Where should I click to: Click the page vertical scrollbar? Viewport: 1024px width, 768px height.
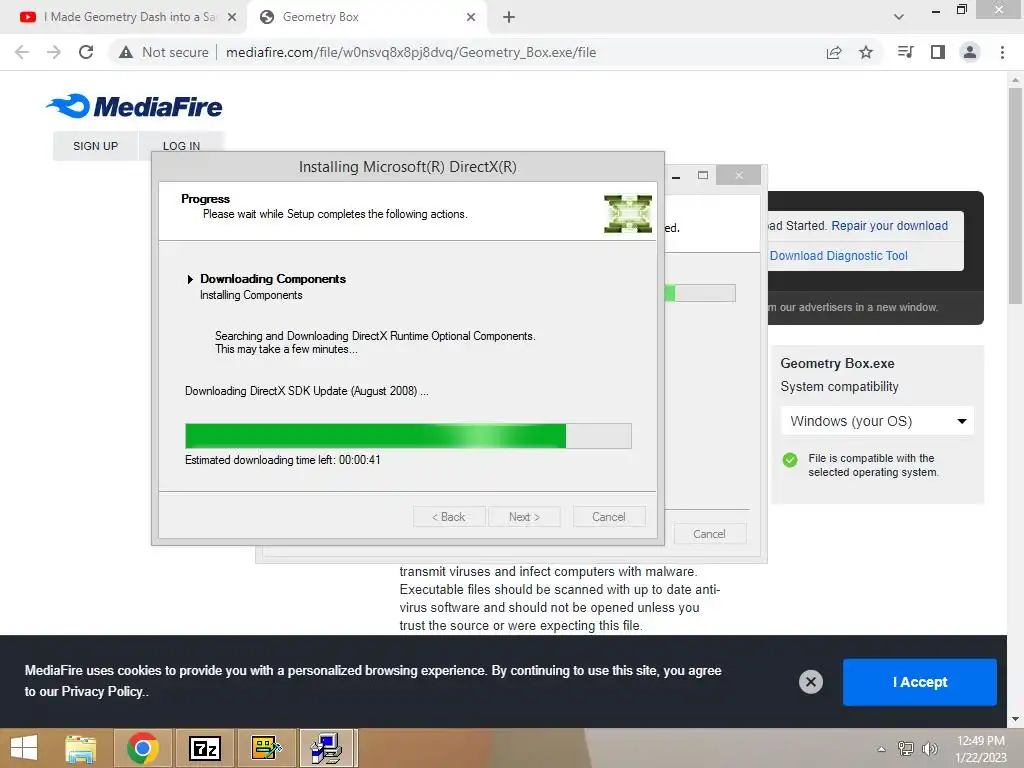click(x=1015, y=196)
